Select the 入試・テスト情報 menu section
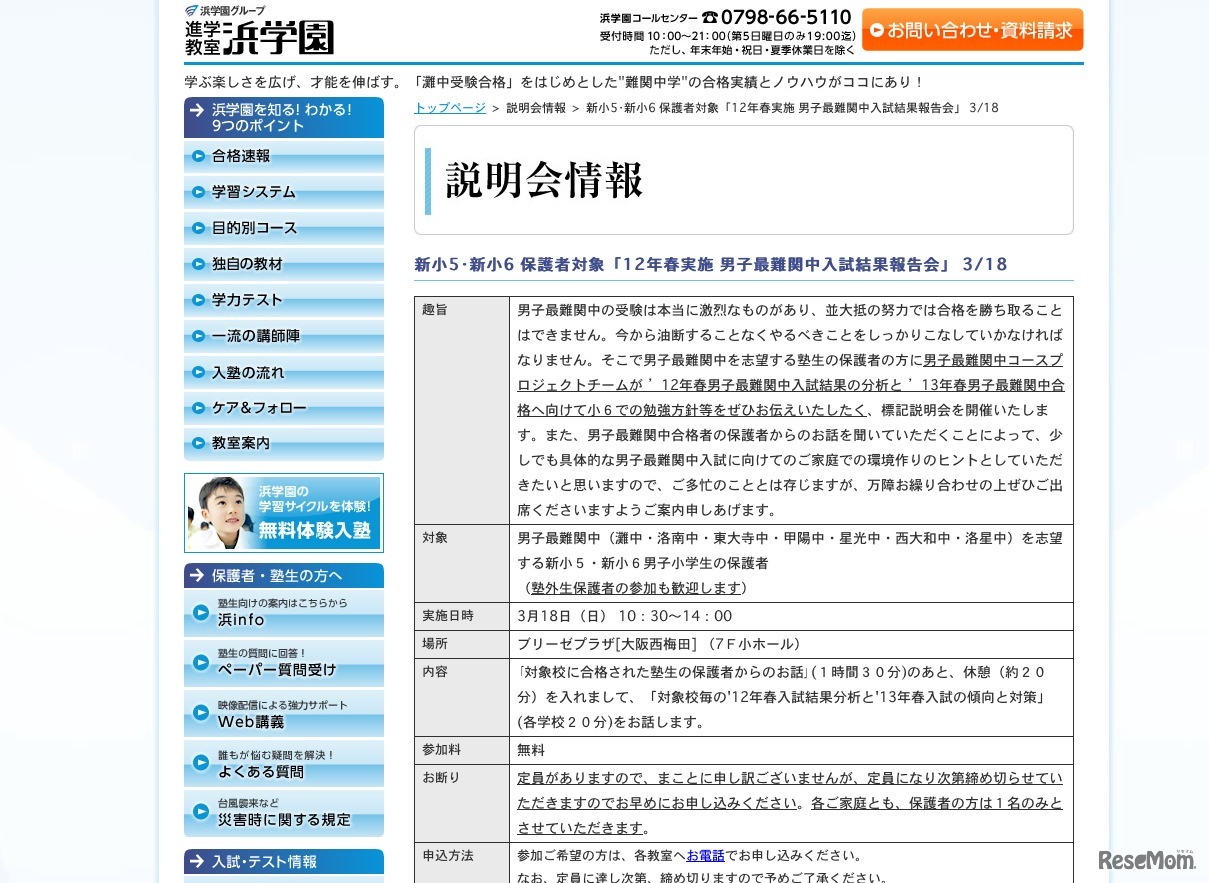Viewport: 1209px width, 883px height. [284, 861]
